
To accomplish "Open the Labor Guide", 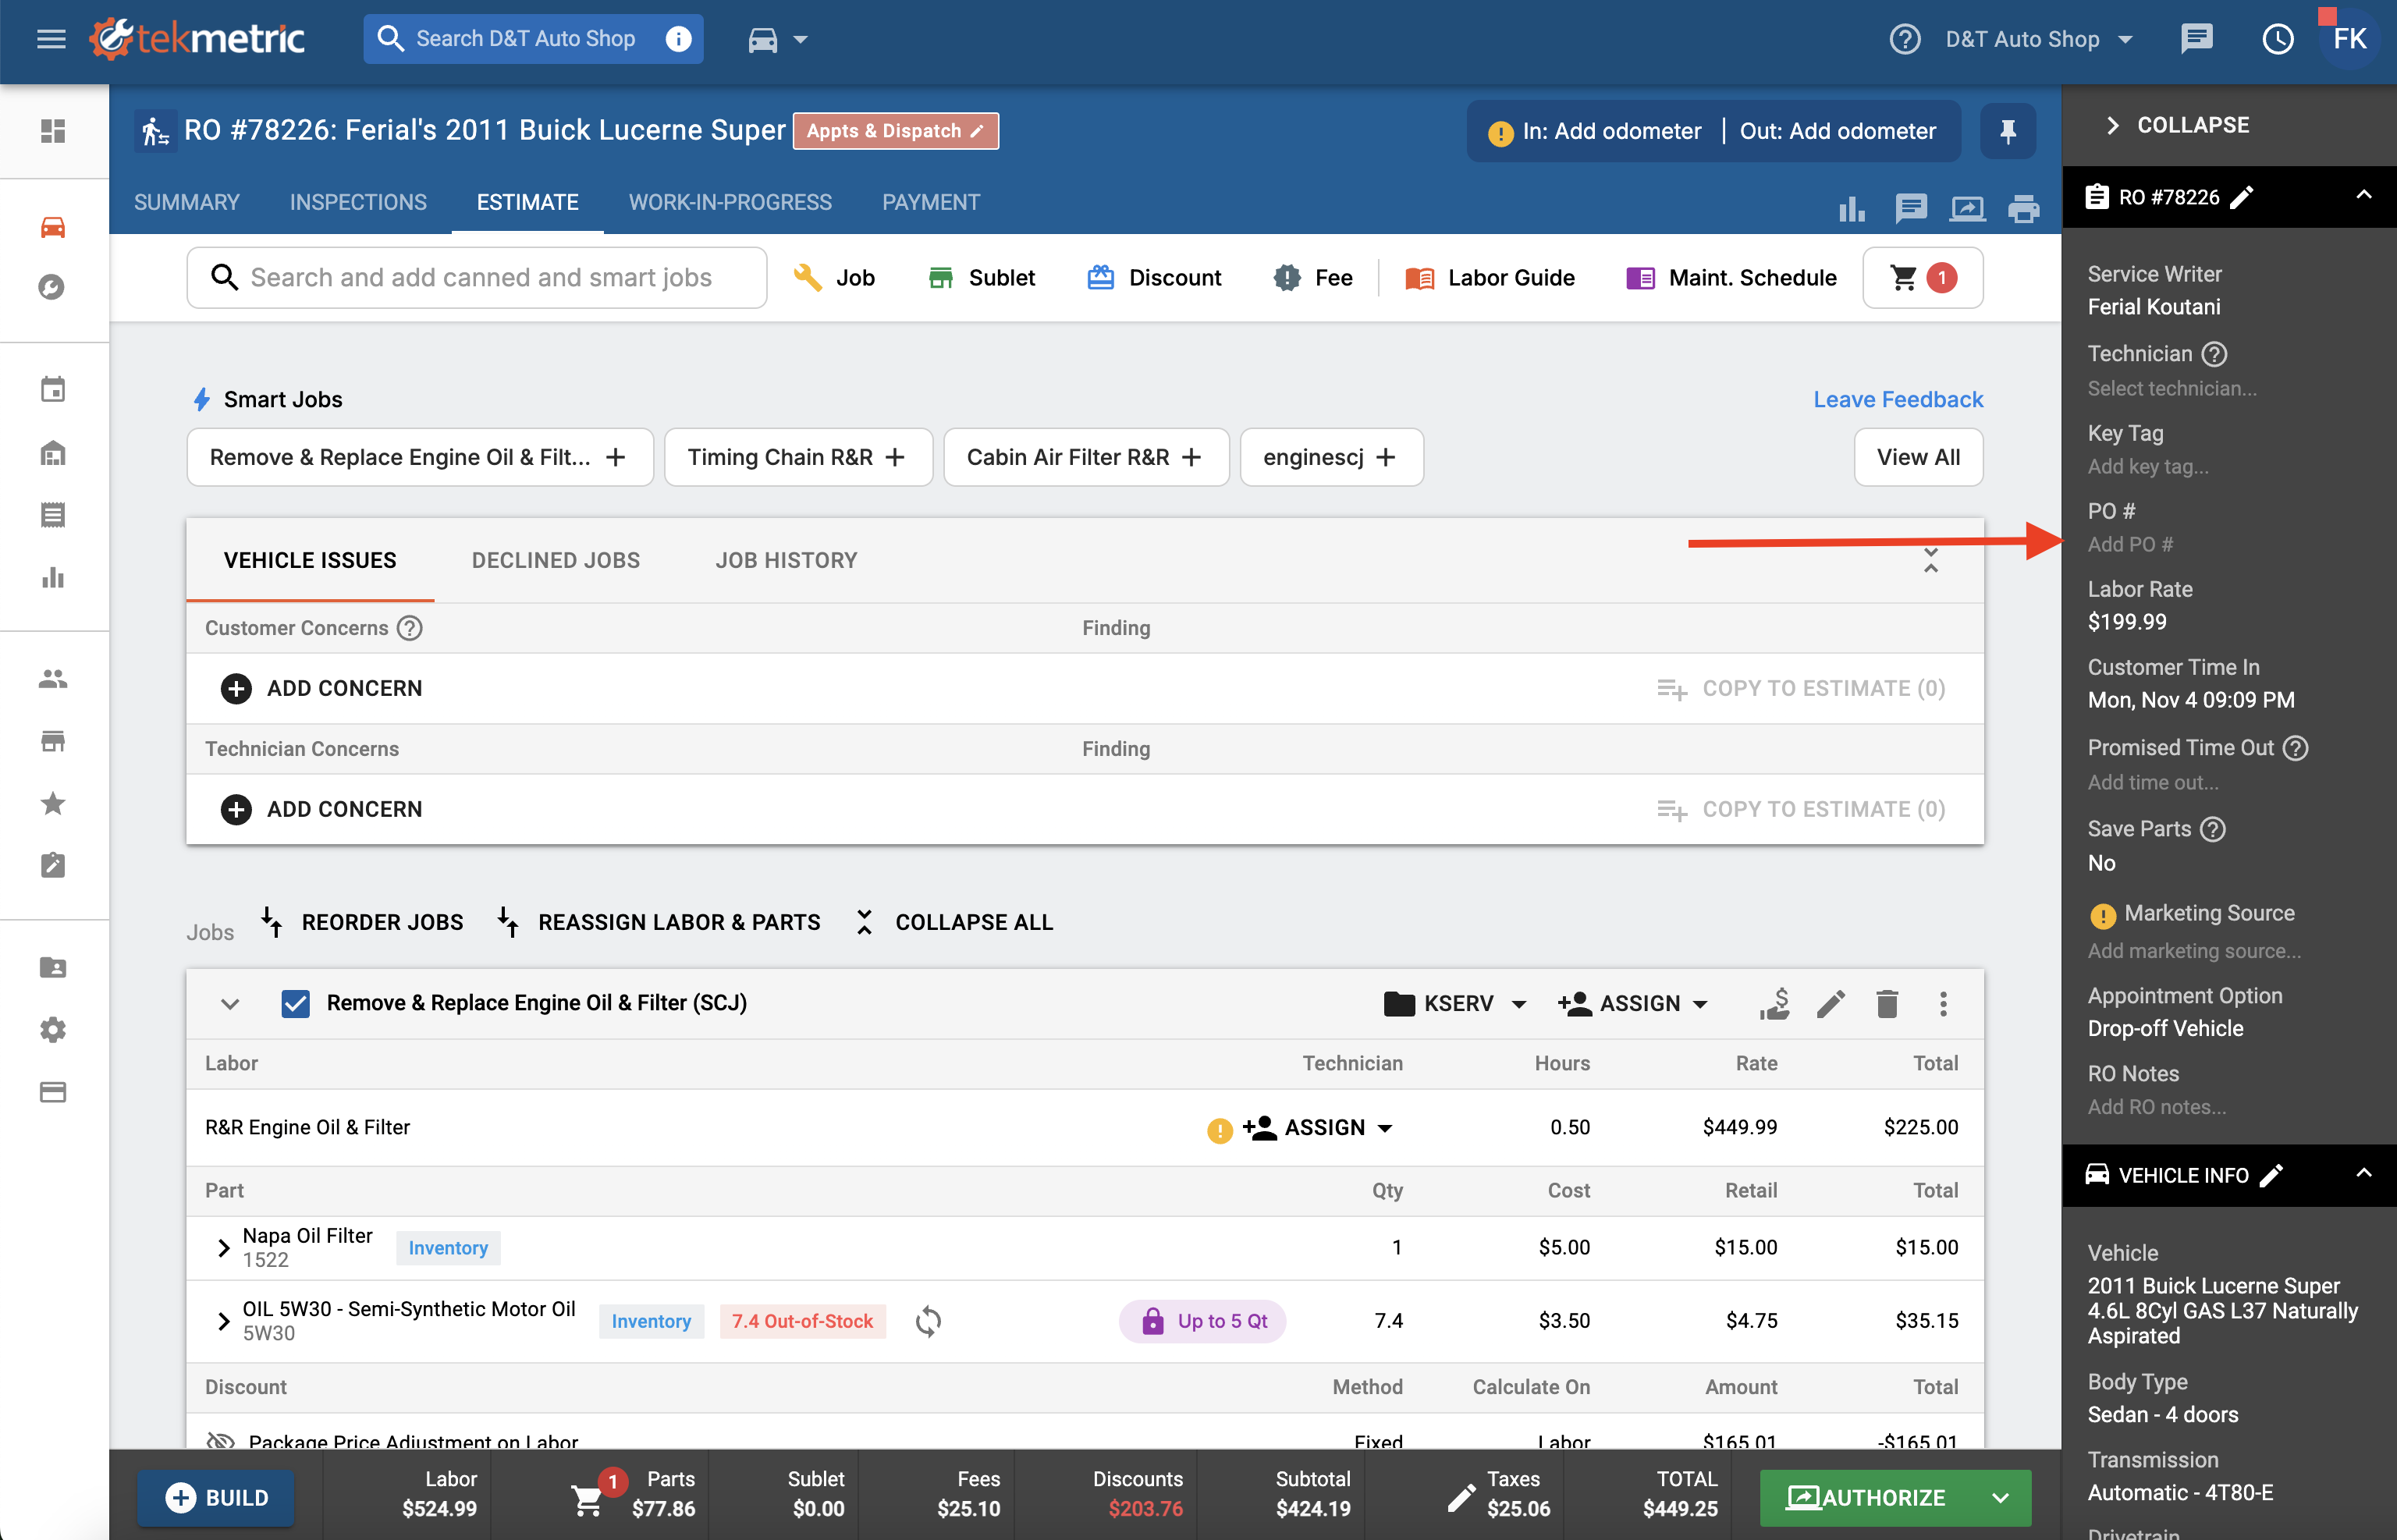I will click(1490, 278).
